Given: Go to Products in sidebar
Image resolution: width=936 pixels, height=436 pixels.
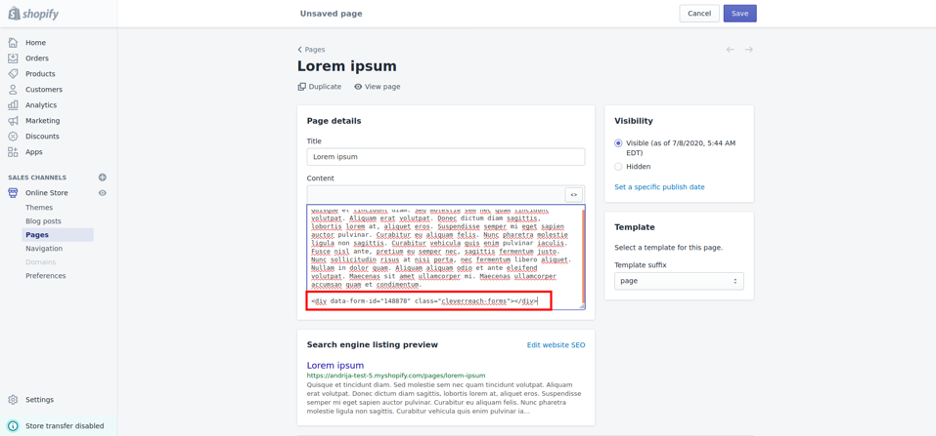Looking at the screenshot, I should (40, 74).
